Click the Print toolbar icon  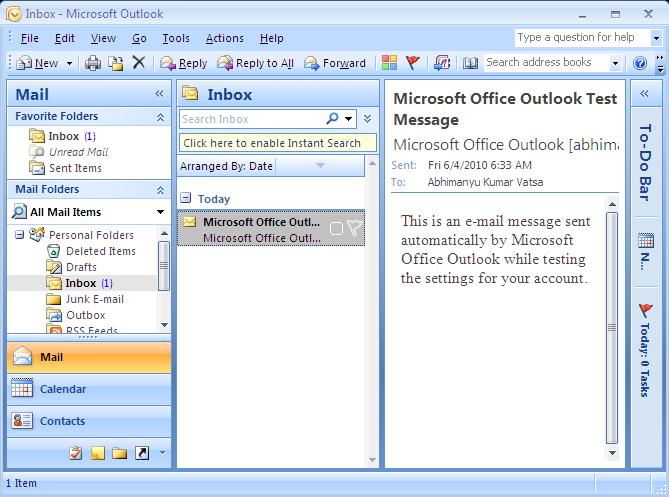[93, 63]
